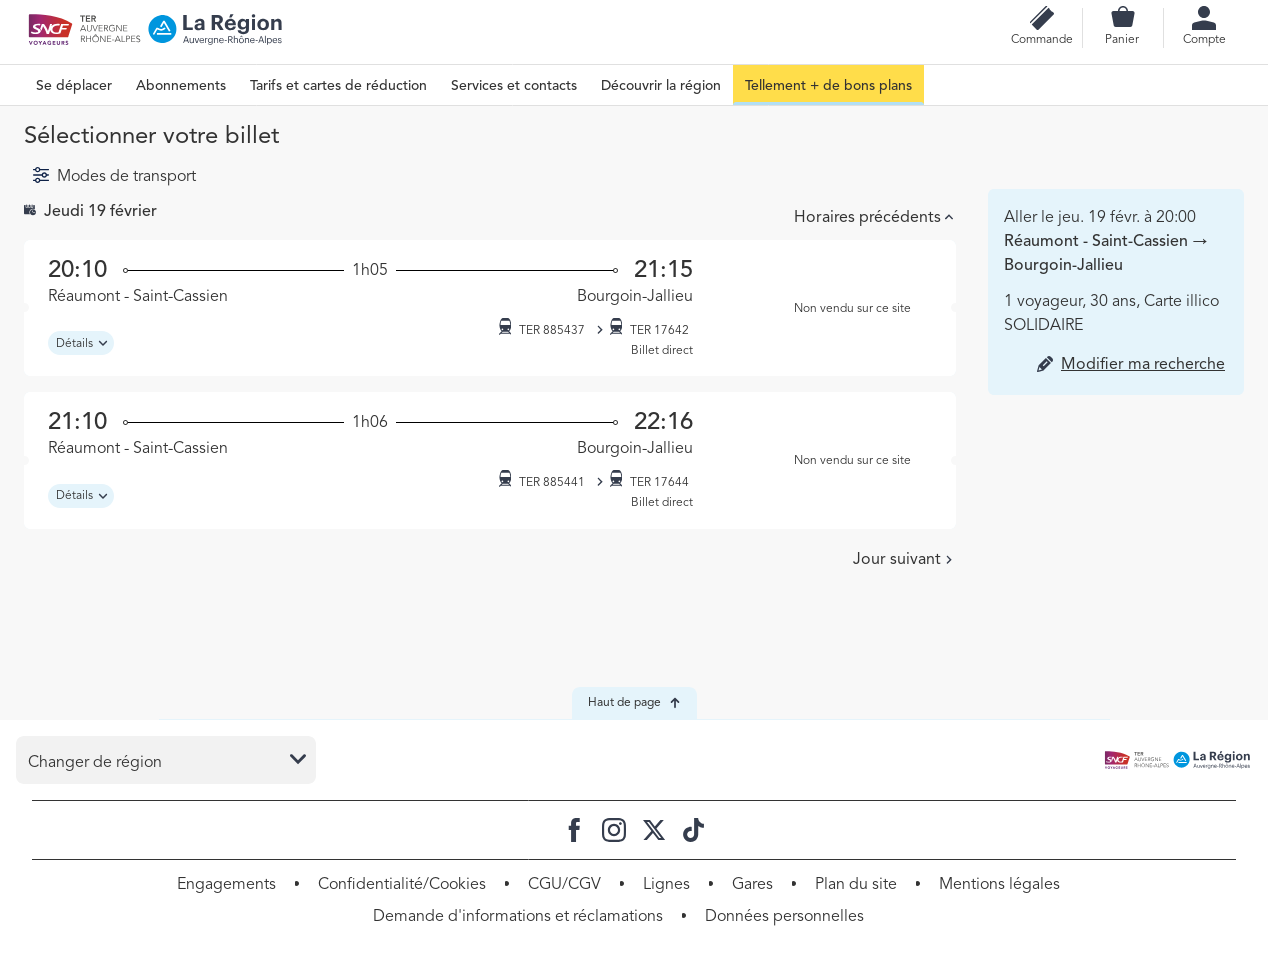Viewport: 1268px width, 964px height.
Task: Open the X (Twitter) social icon
Action: (x=654, y=830)
